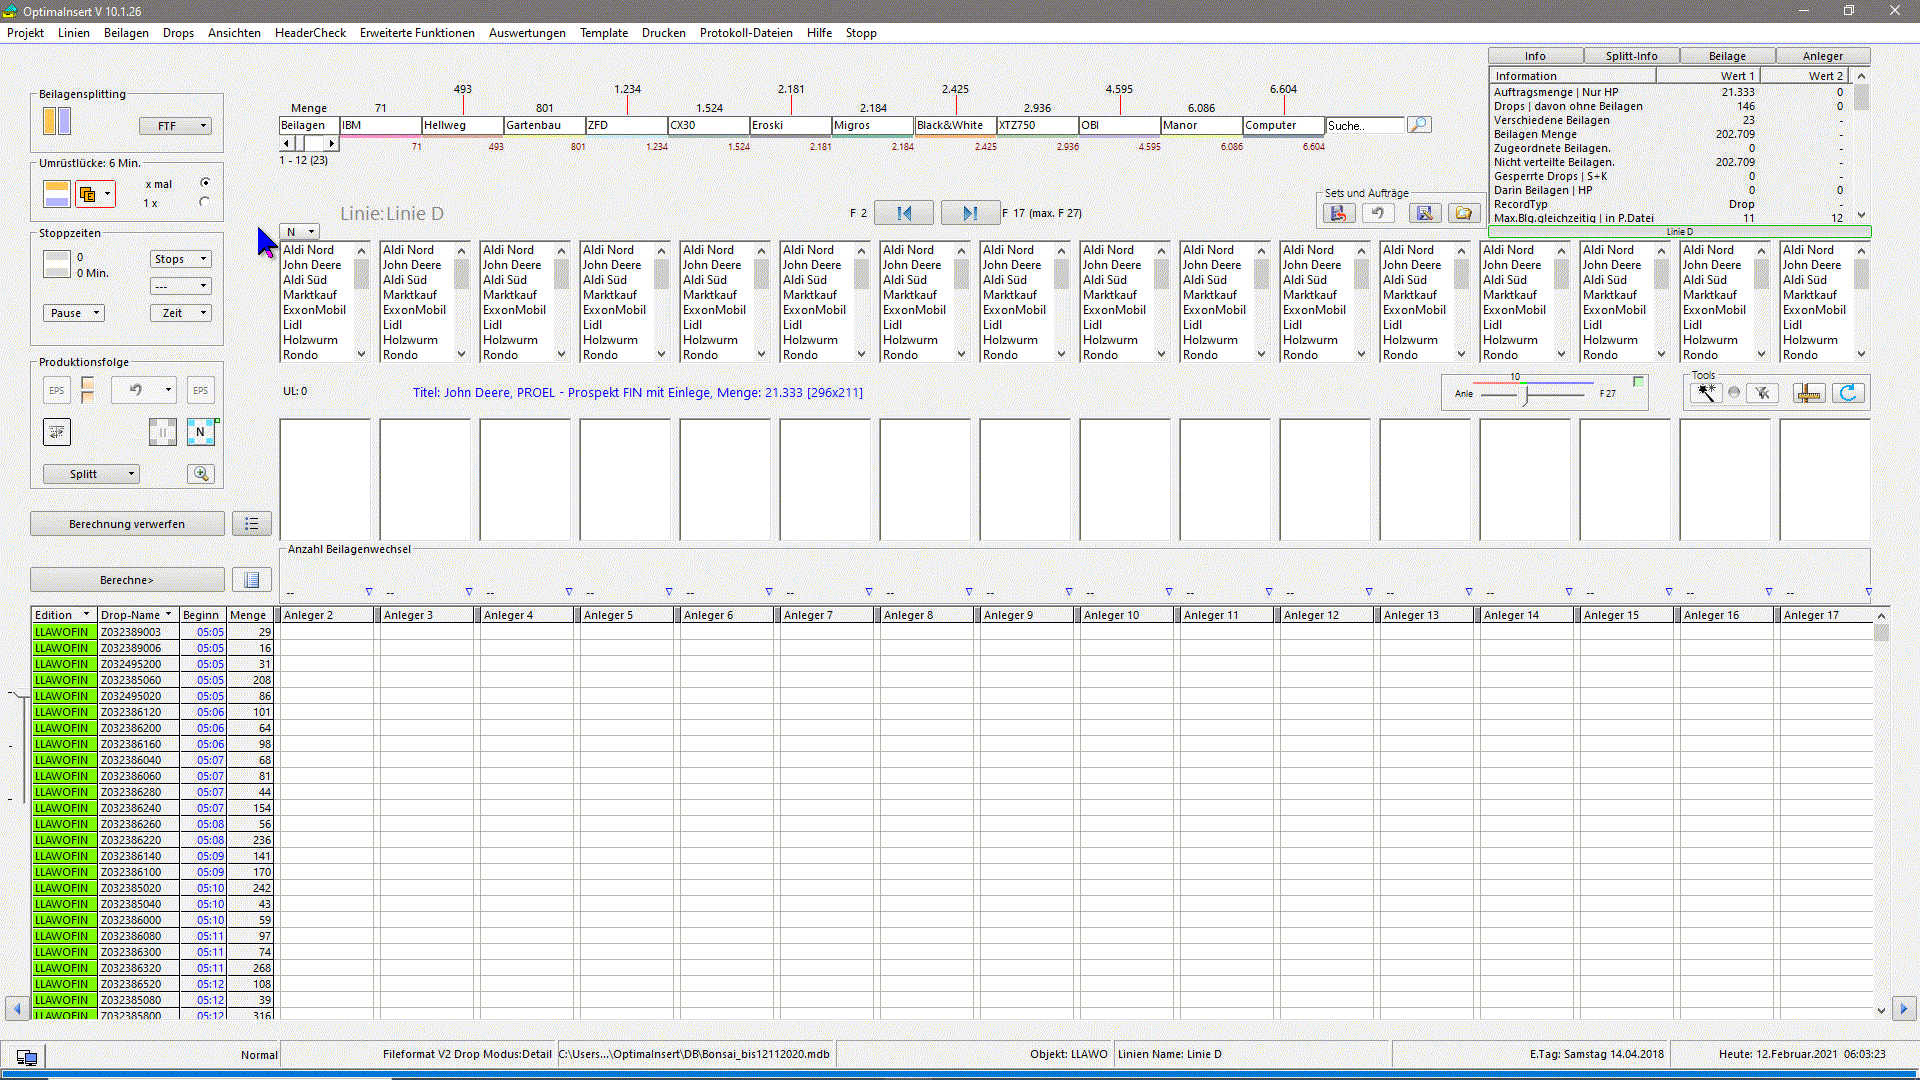Open the Edition column header dropdown
Image resolution: width=1920 pixels, height=1080 pixels.
click(x=86, y=615)
